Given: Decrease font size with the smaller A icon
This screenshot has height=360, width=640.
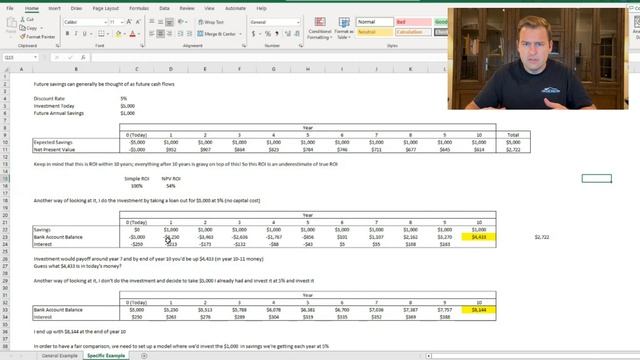Looking at the screenshot, I should point(138,22).
